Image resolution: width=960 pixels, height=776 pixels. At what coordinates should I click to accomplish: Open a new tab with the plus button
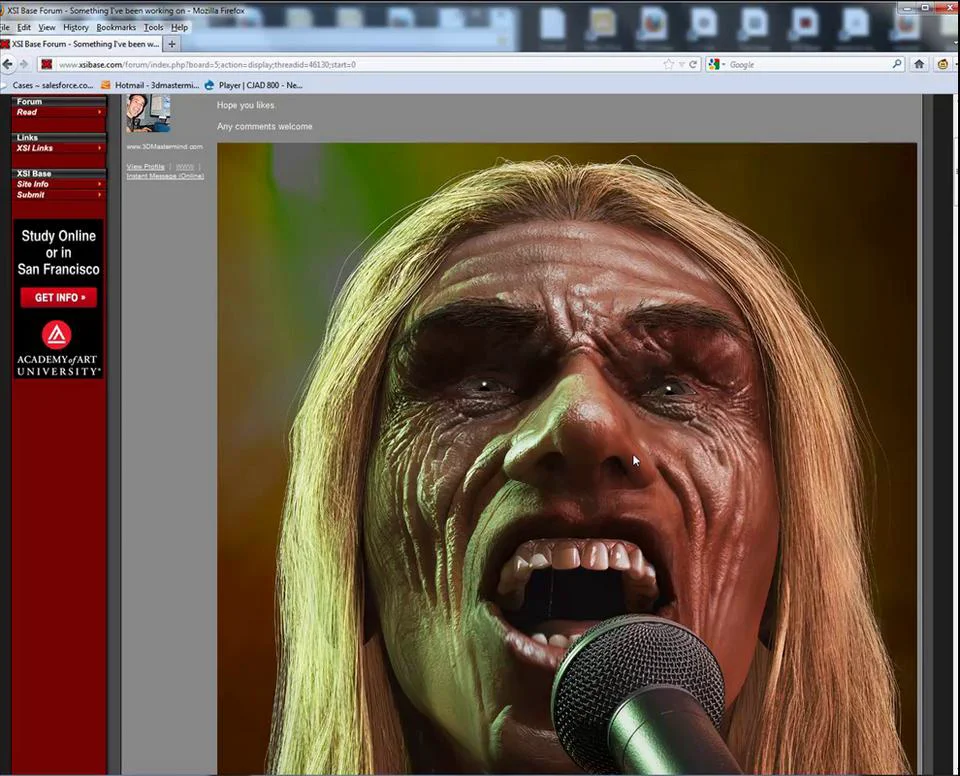click(172, 44)
